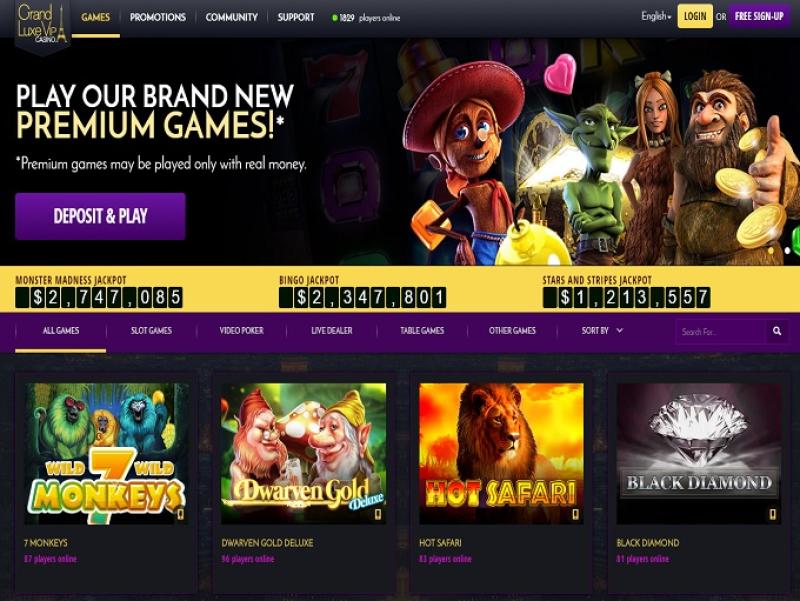Click the Login button
Viewport: 800px width, 601px height.
tap(695, 16)
